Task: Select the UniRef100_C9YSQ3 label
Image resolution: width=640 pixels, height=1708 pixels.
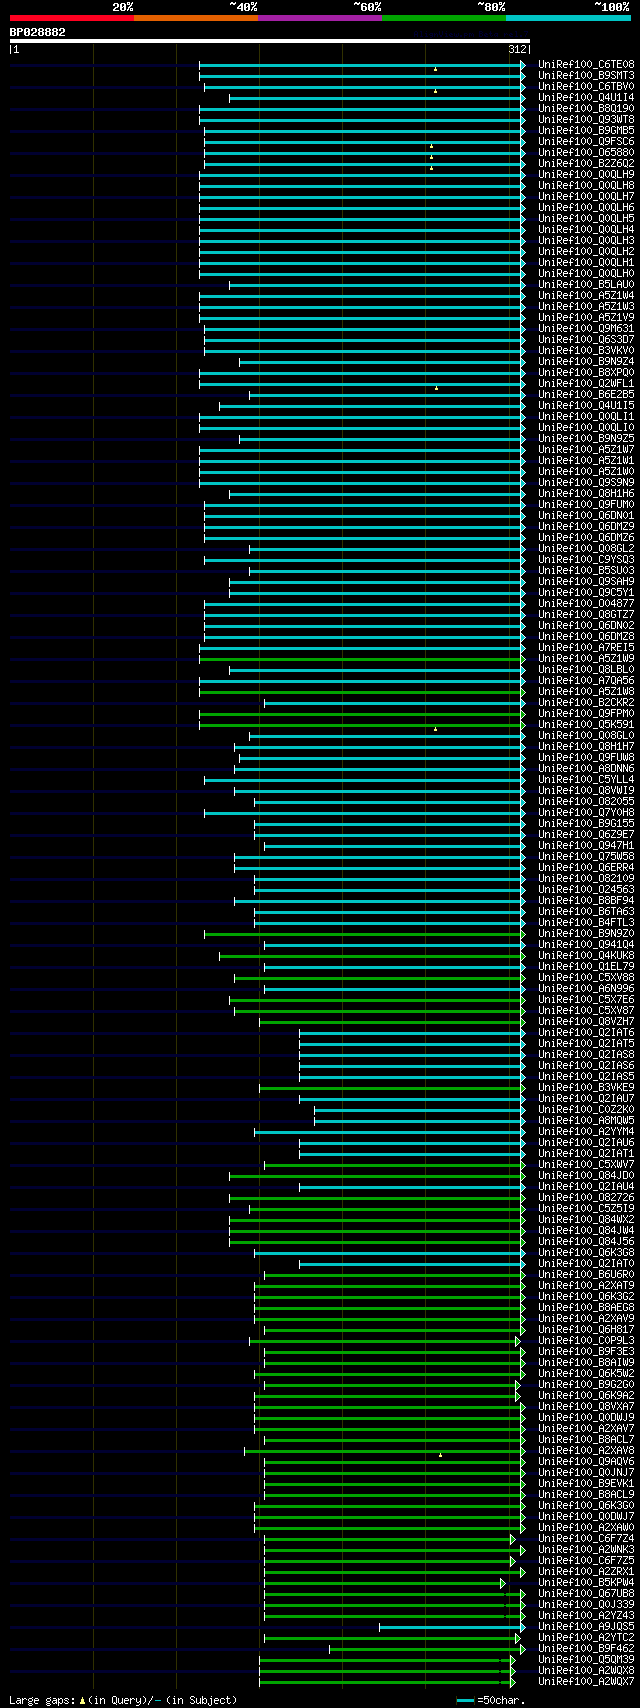Action: pos(586,559)
